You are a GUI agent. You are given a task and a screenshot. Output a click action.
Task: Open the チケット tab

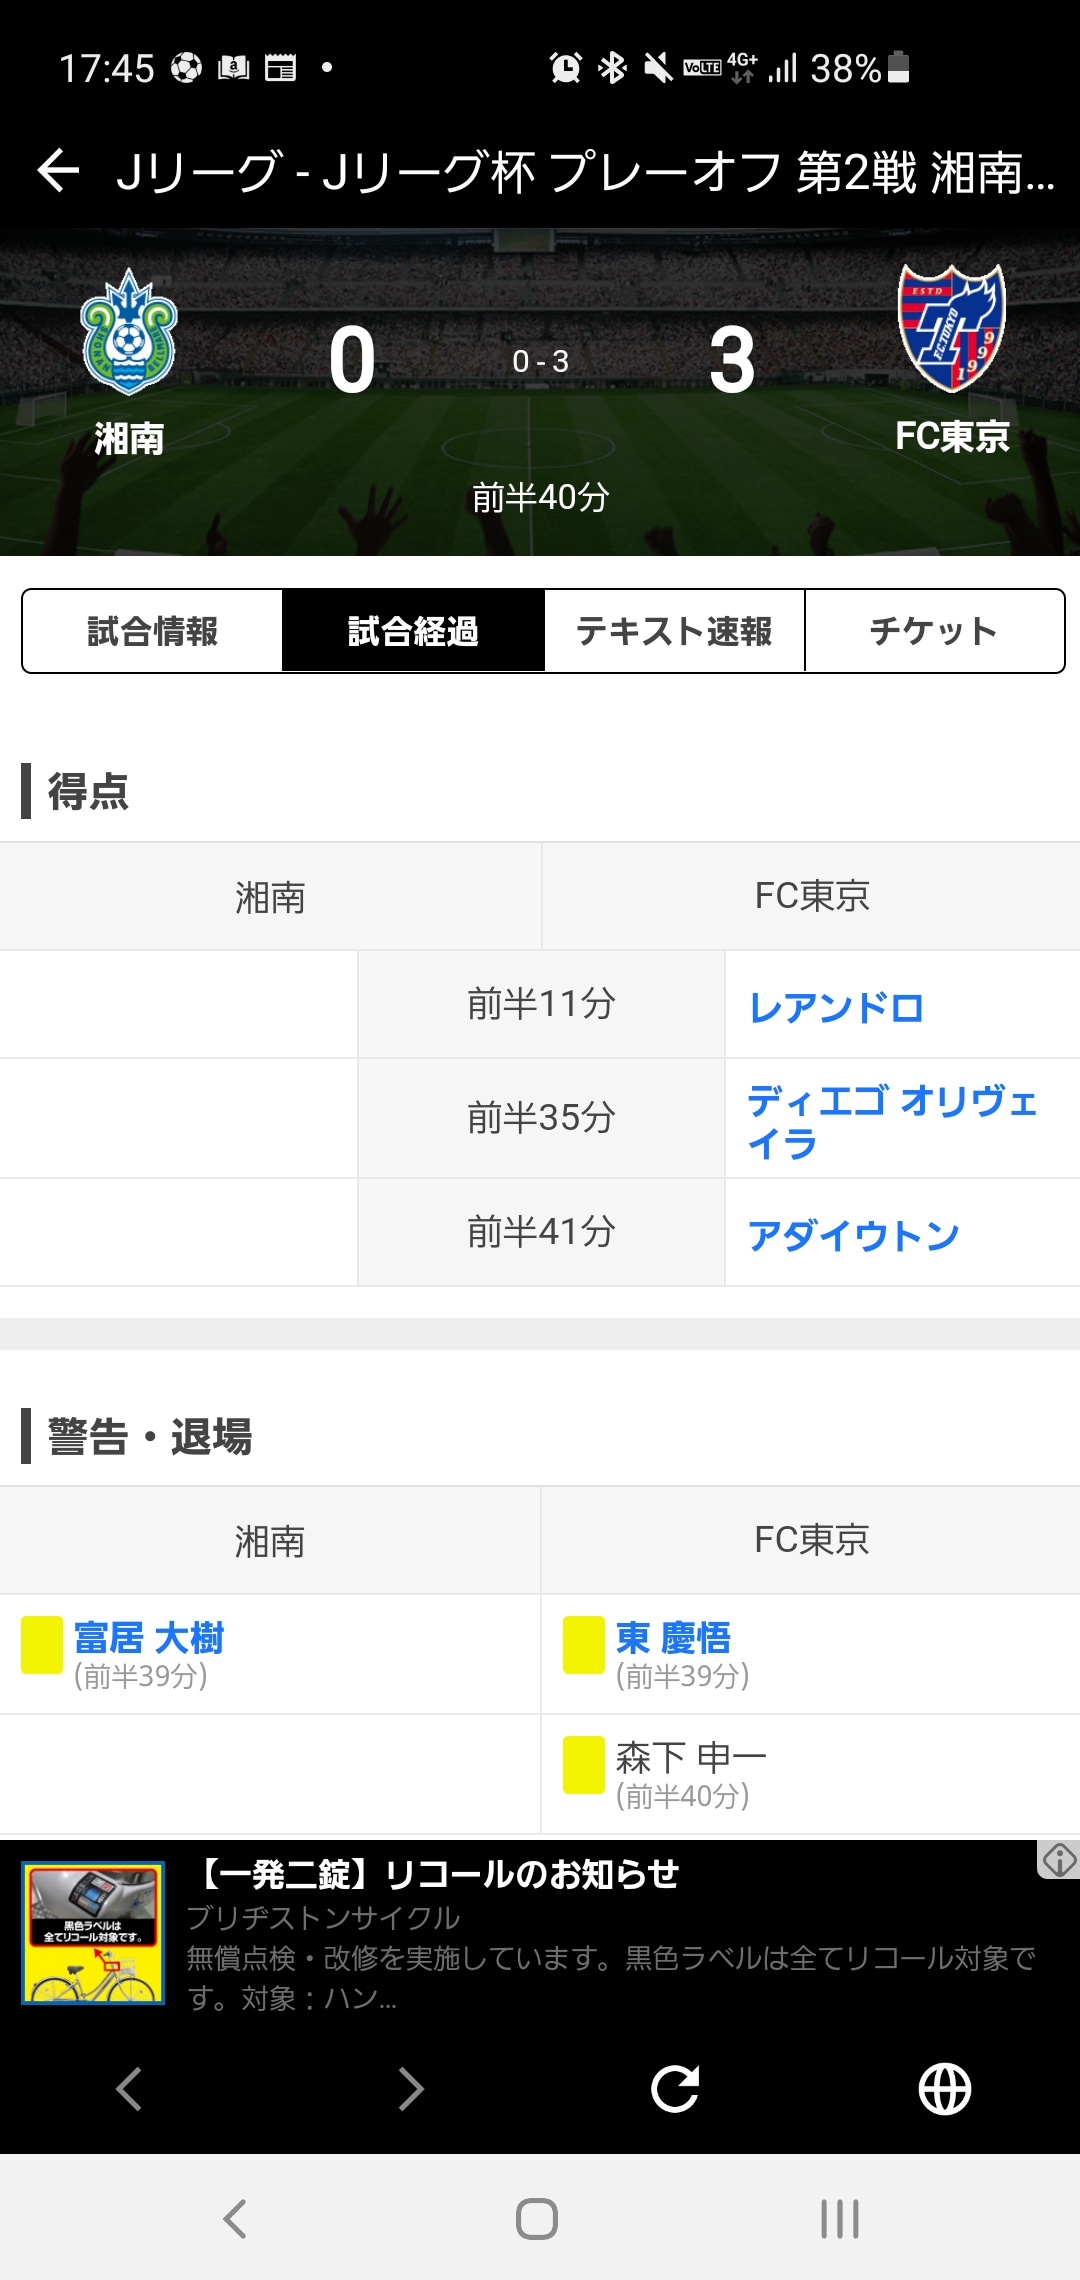coord(934,631)
